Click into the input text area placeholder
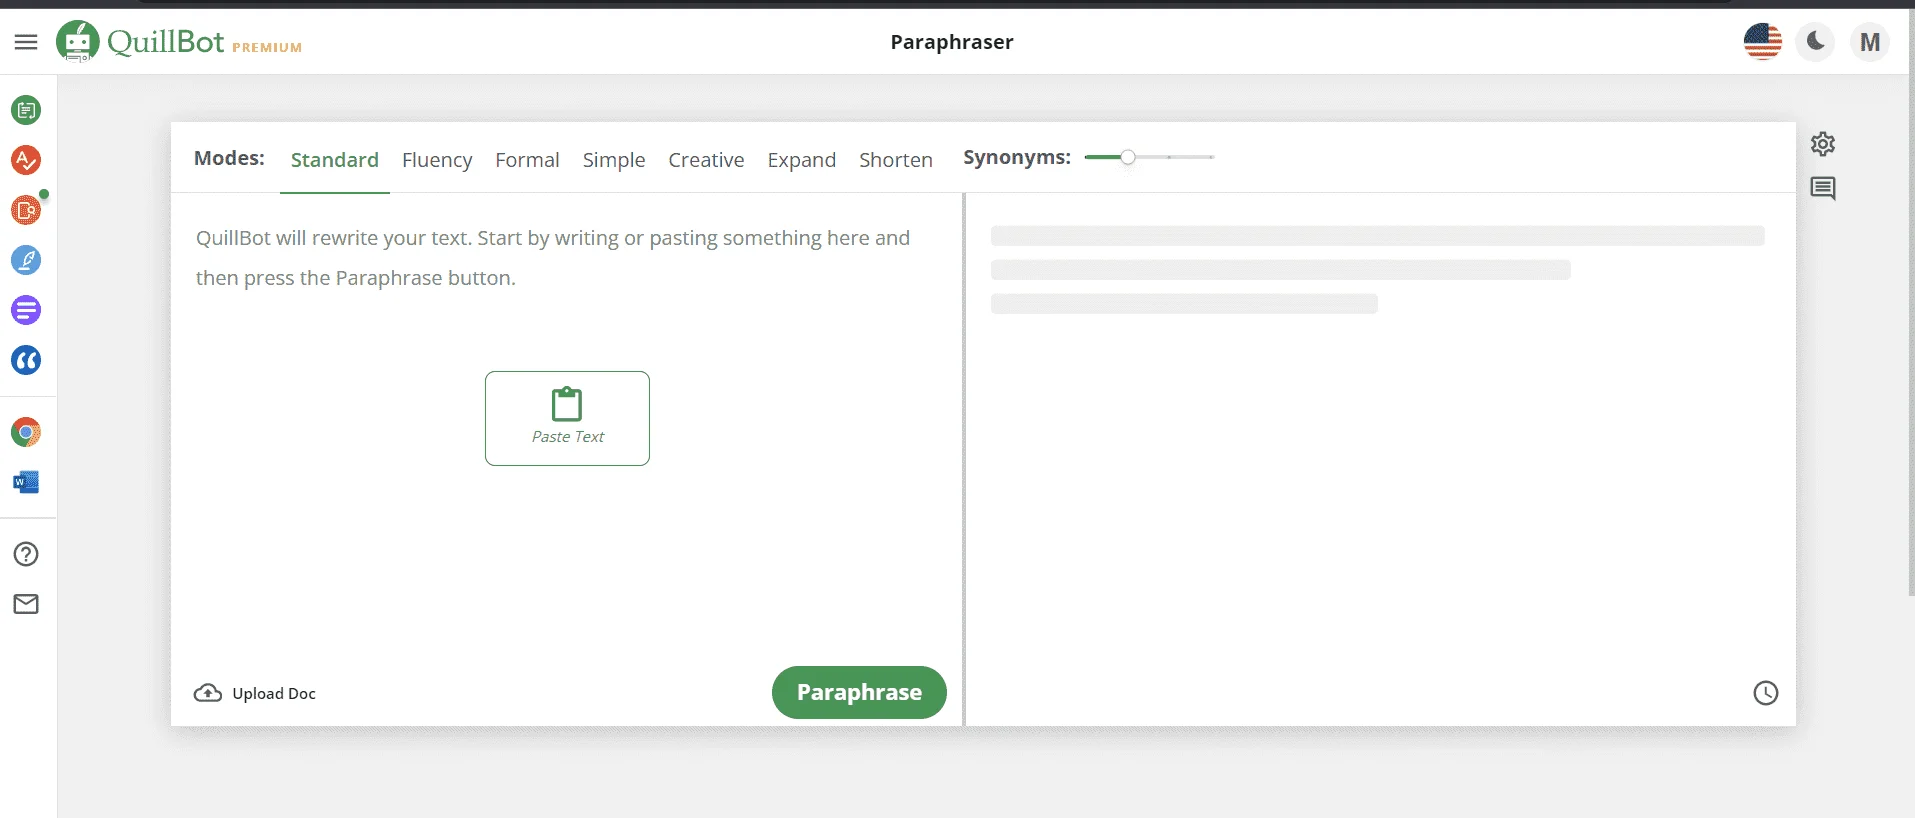The image size is (1915, 818). click(x=553, y=258)
